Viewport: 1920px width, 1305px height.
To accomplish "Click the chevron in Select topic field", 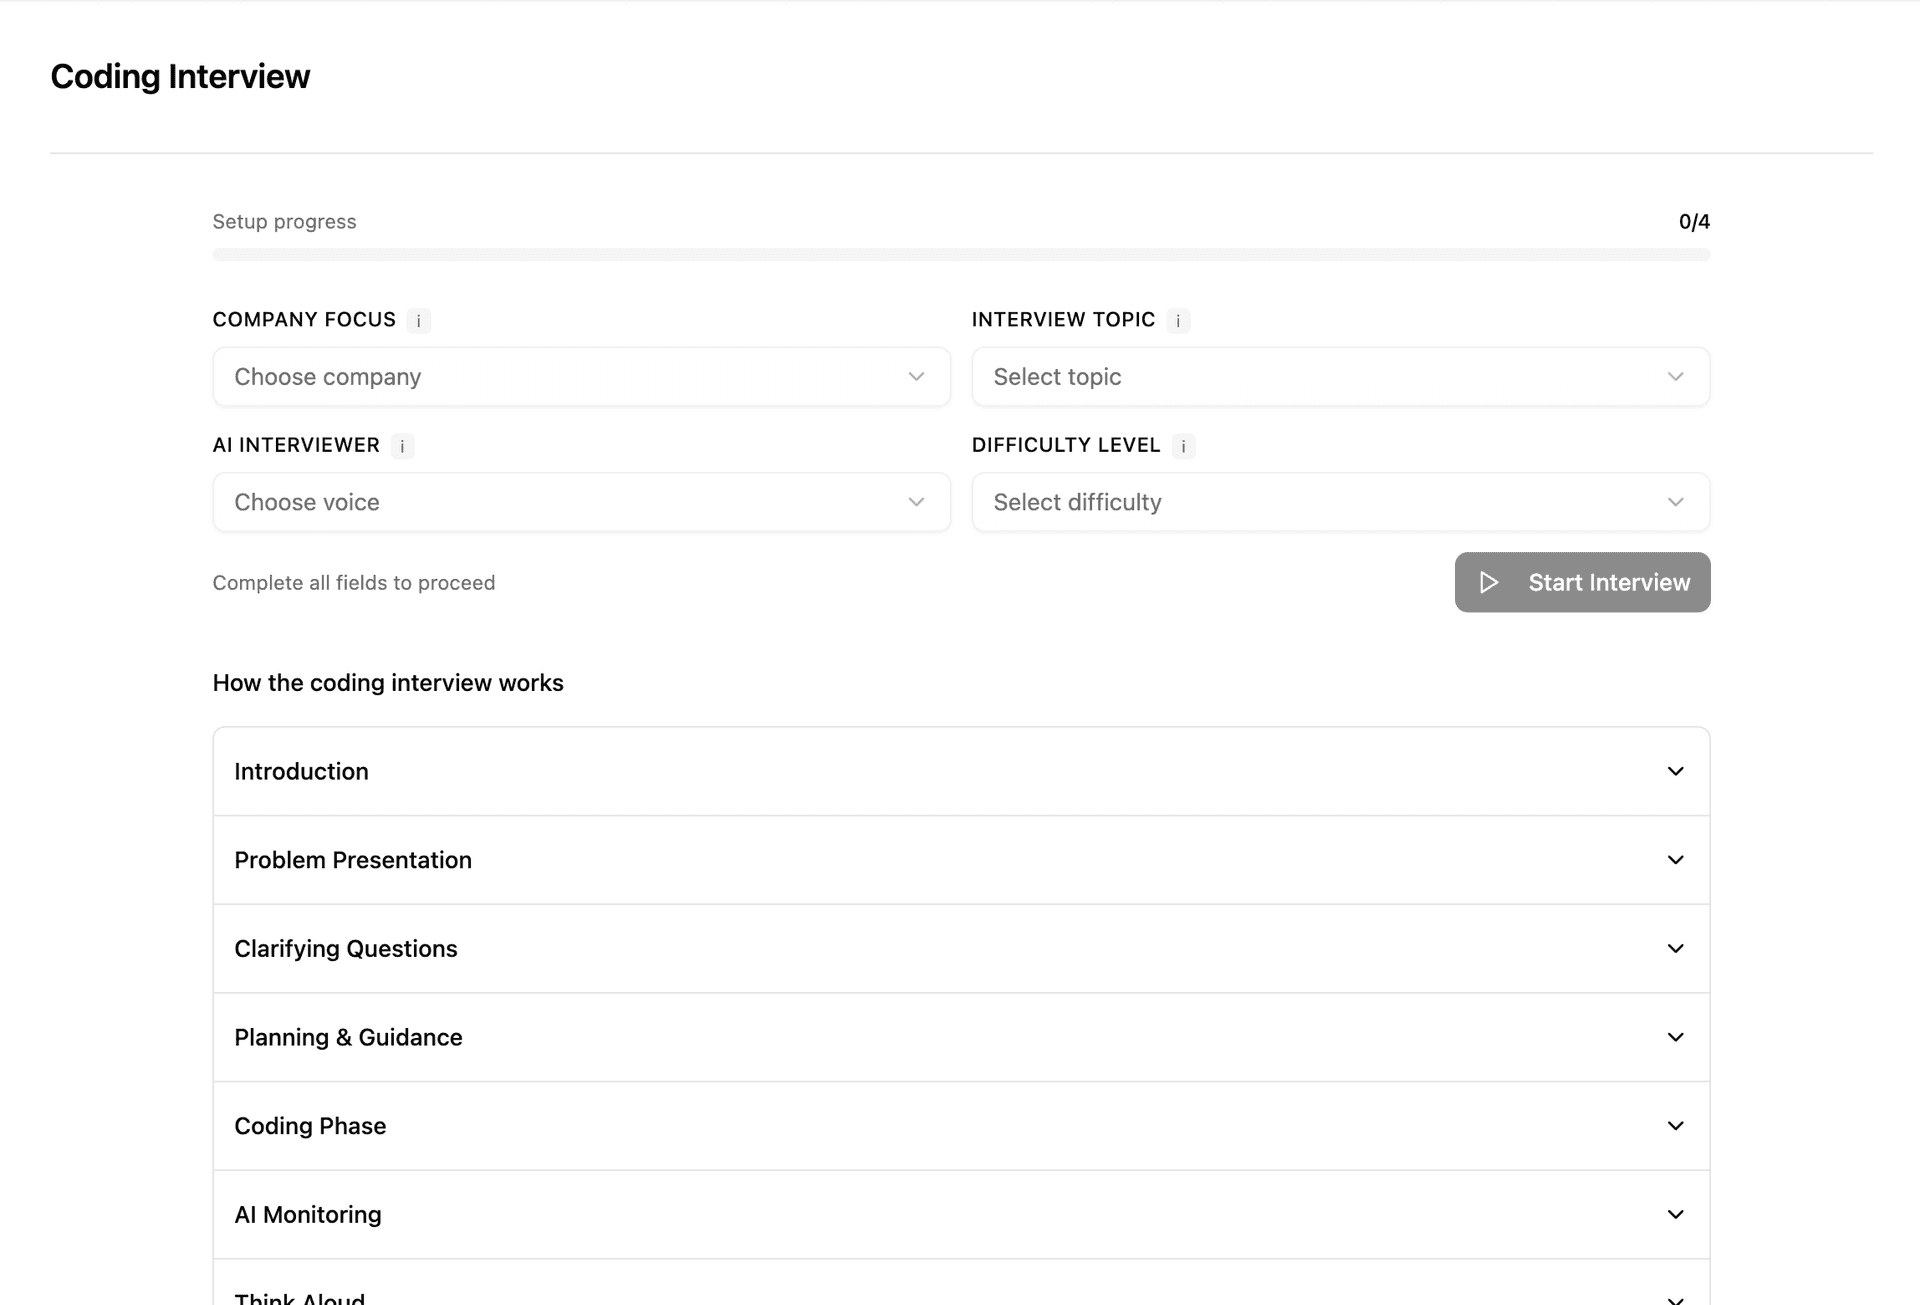I will pos(1675,377).
